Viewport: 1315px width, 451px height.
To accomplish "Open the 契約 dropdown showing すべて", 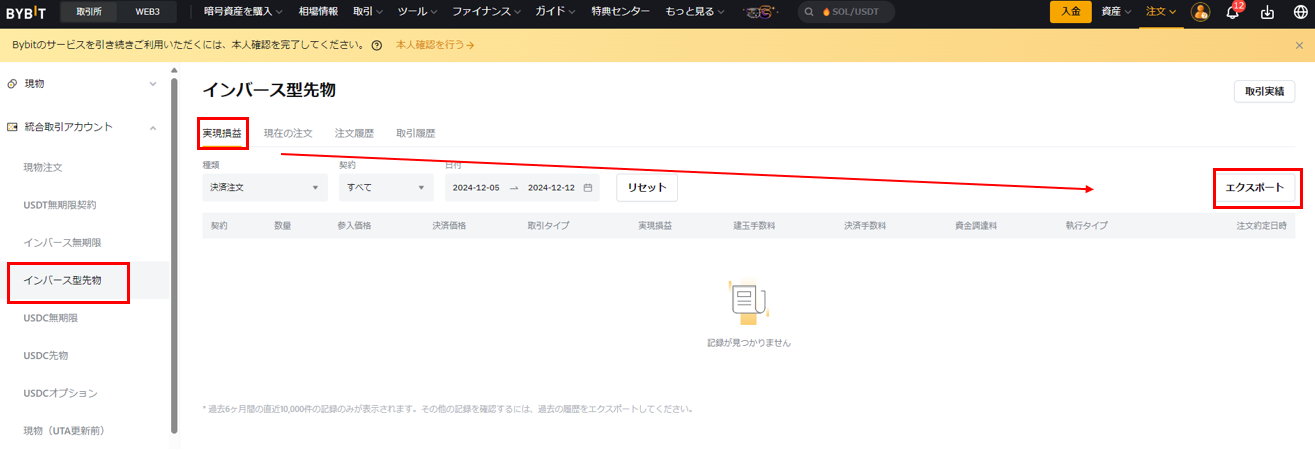I will point(386,187).
